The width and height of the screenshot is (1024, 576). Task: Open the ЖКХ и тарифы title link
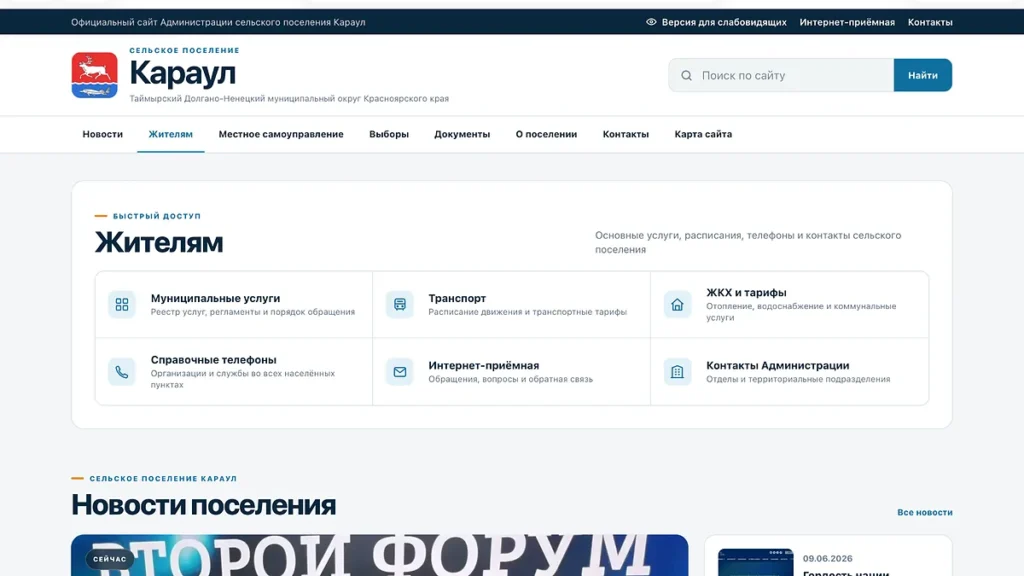pos(746,293)
